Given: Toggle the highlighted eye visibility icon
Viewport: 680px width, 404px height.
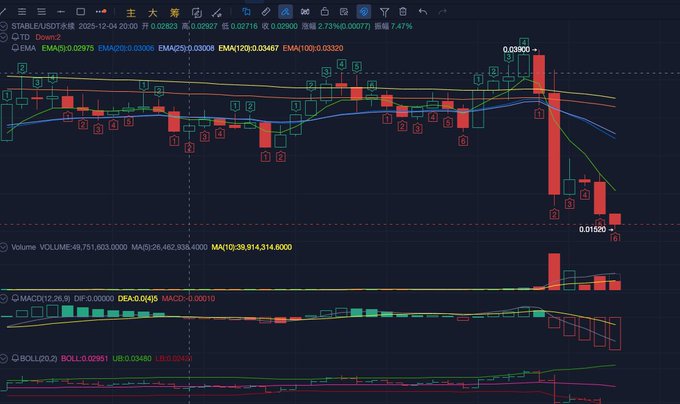Looking at the screenshot, I should pos(363,11).
